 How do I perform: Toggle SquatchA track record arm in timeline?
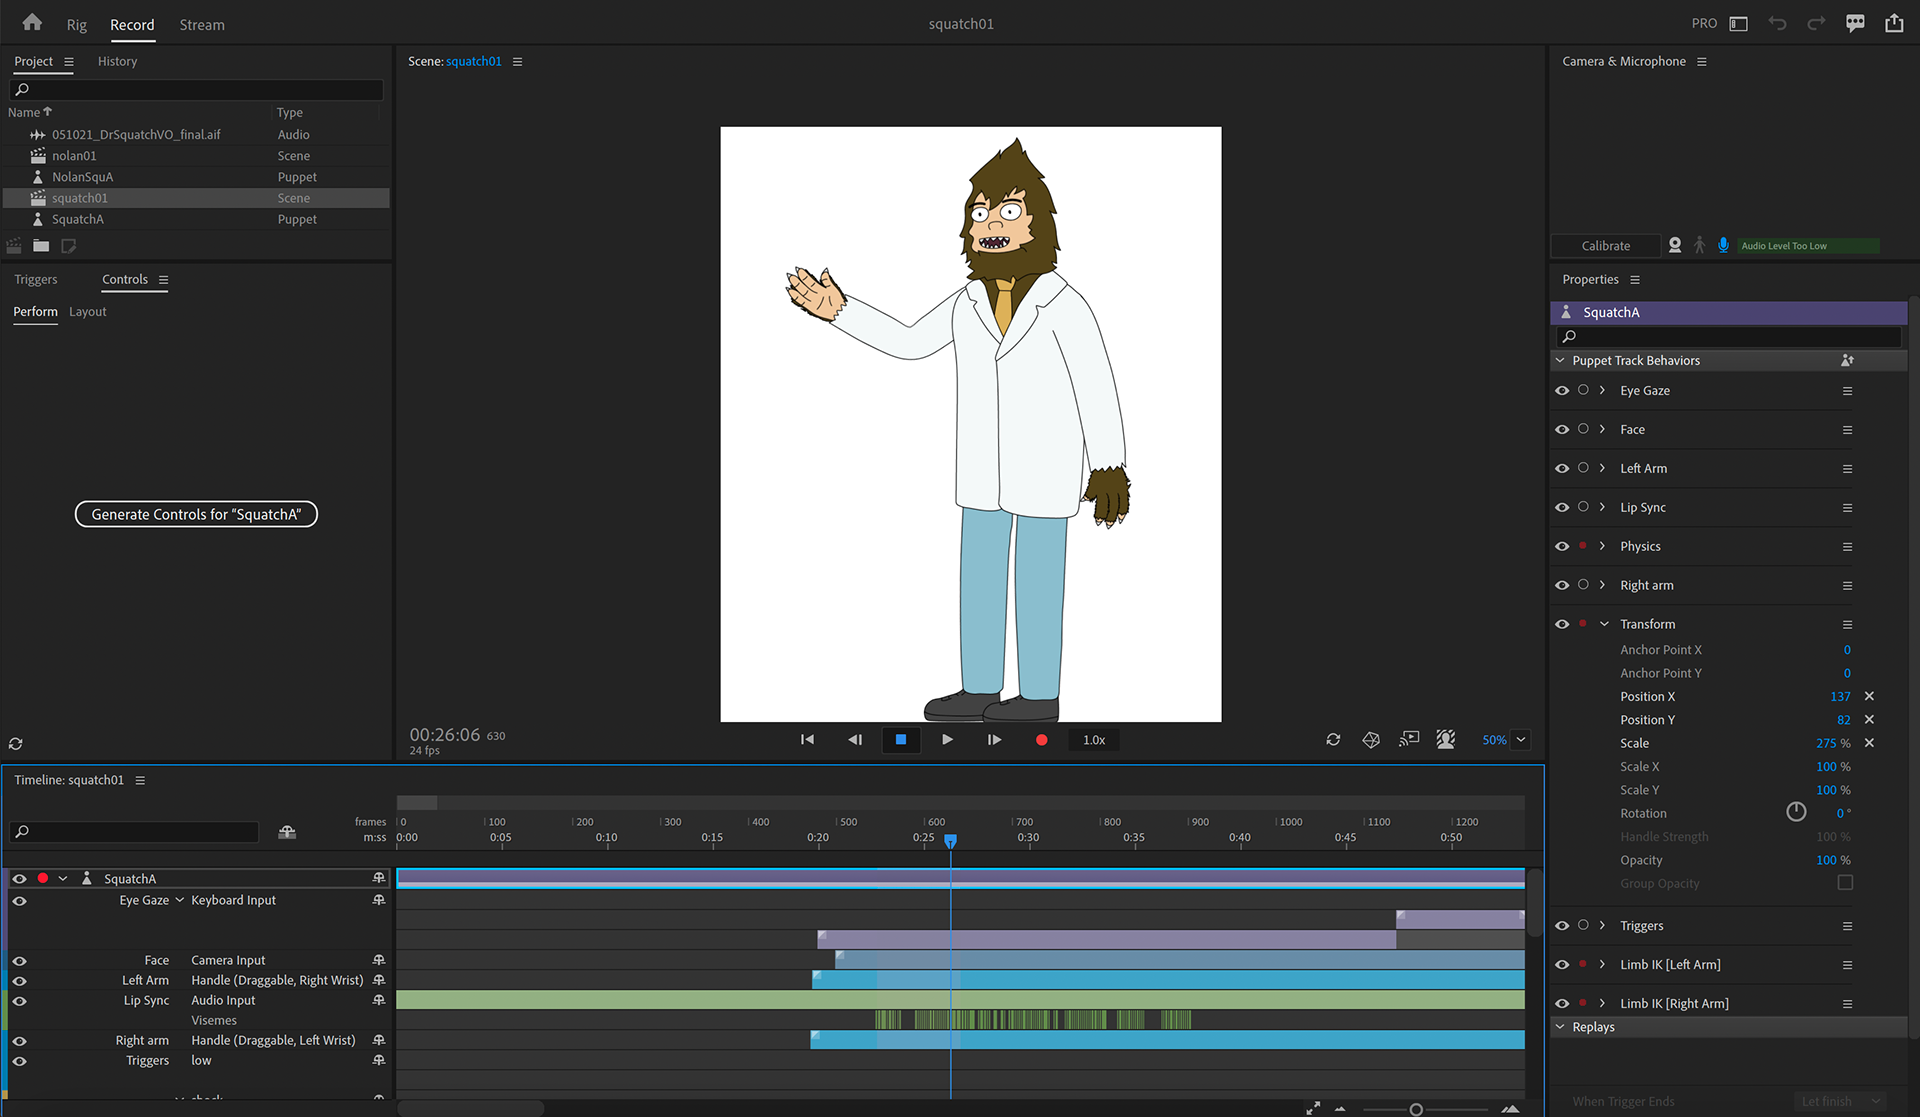43,879
